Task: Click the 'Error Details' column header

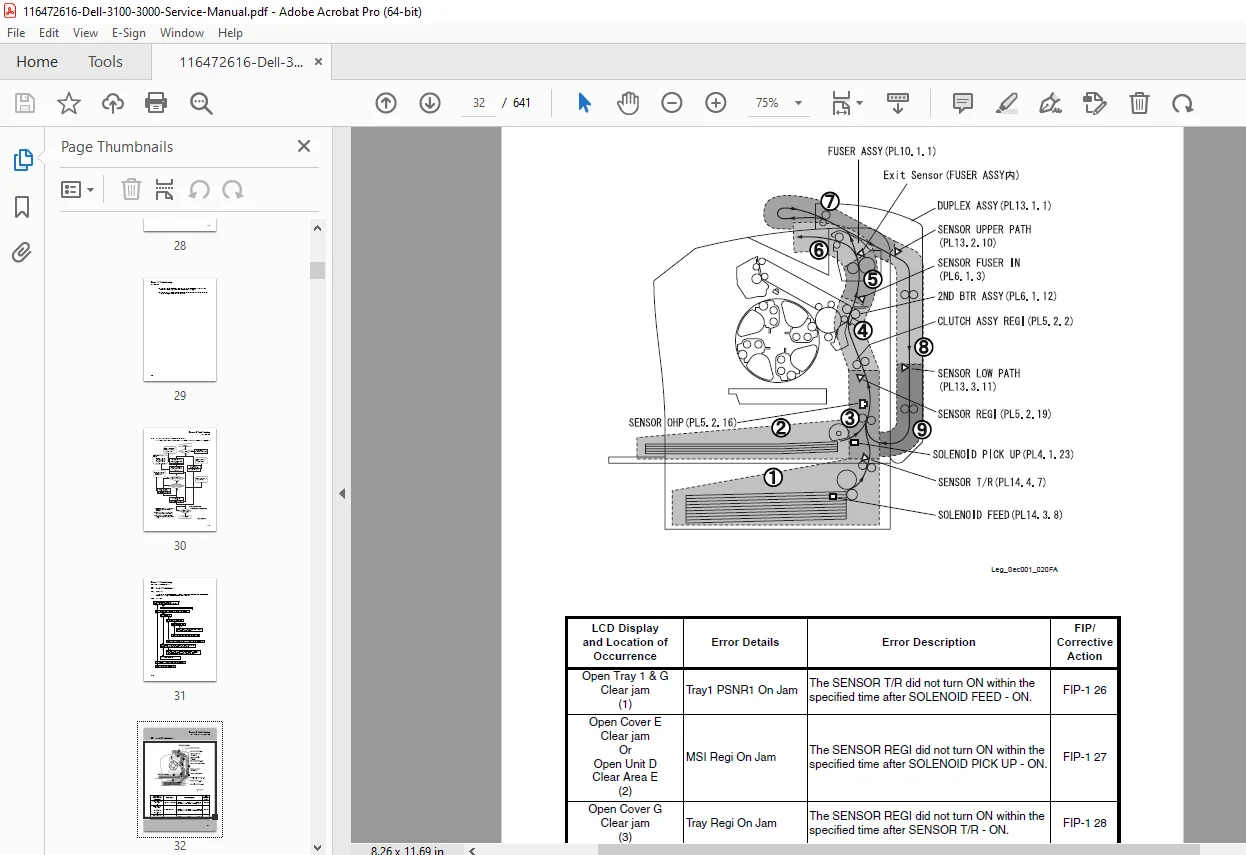Action: (745, 642)
